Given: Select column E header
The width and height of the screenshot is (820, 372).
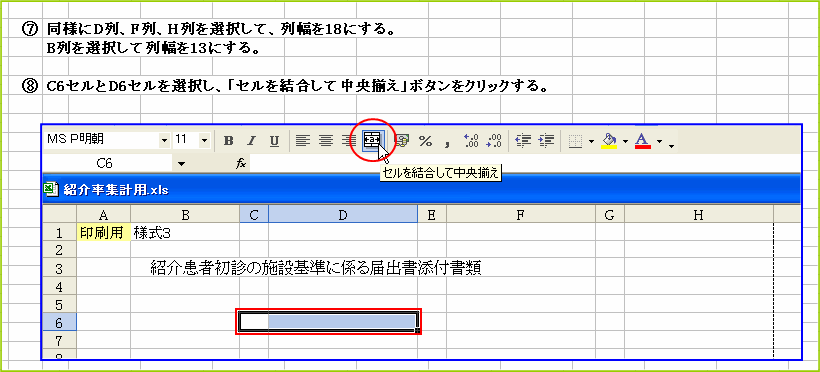Looking at the screenshot, I should [x=432, y=215].
